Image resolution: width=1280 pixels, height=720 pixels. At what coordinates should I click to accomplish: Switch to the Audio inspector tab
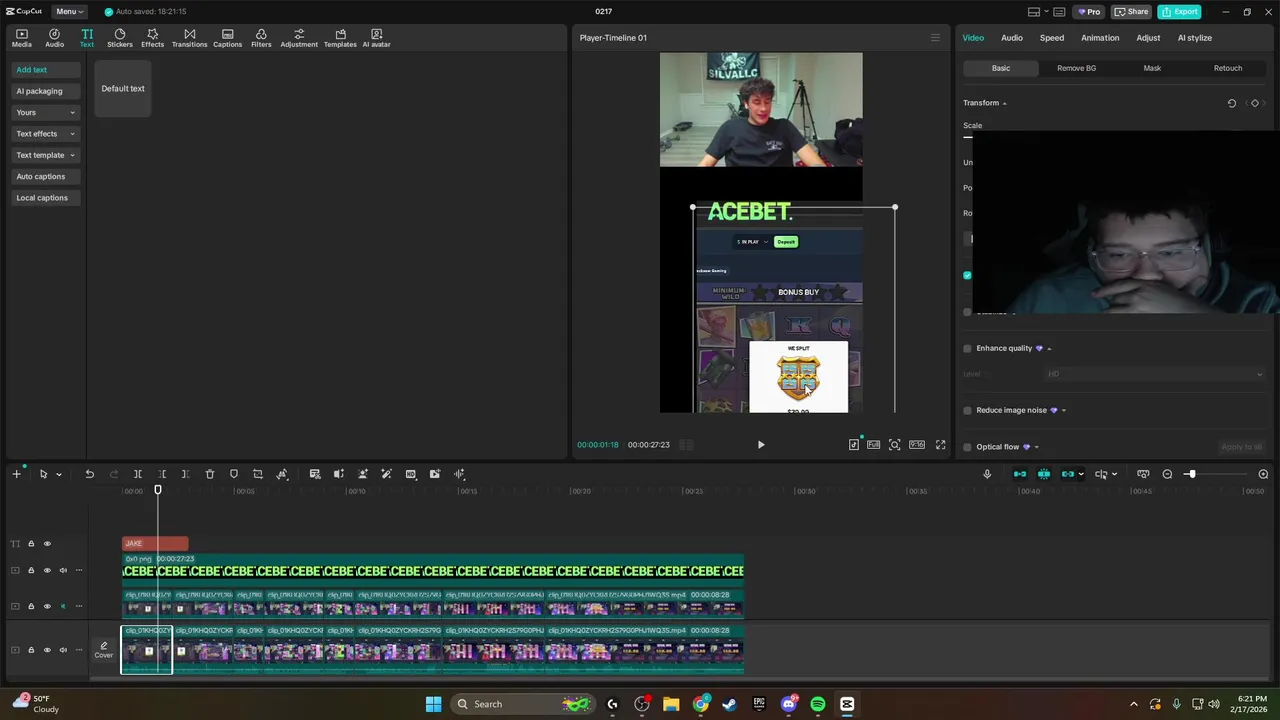(x=1012, y=38)
